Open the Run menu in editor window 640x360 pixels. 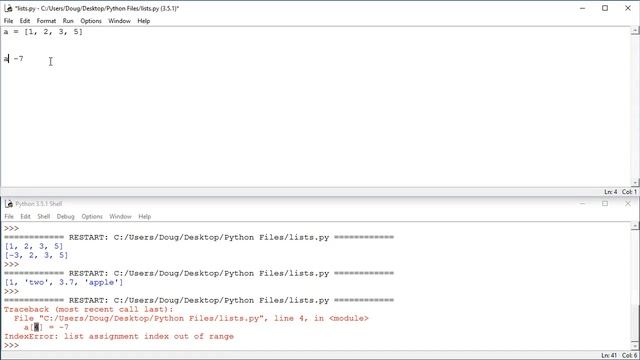point(68,21)
